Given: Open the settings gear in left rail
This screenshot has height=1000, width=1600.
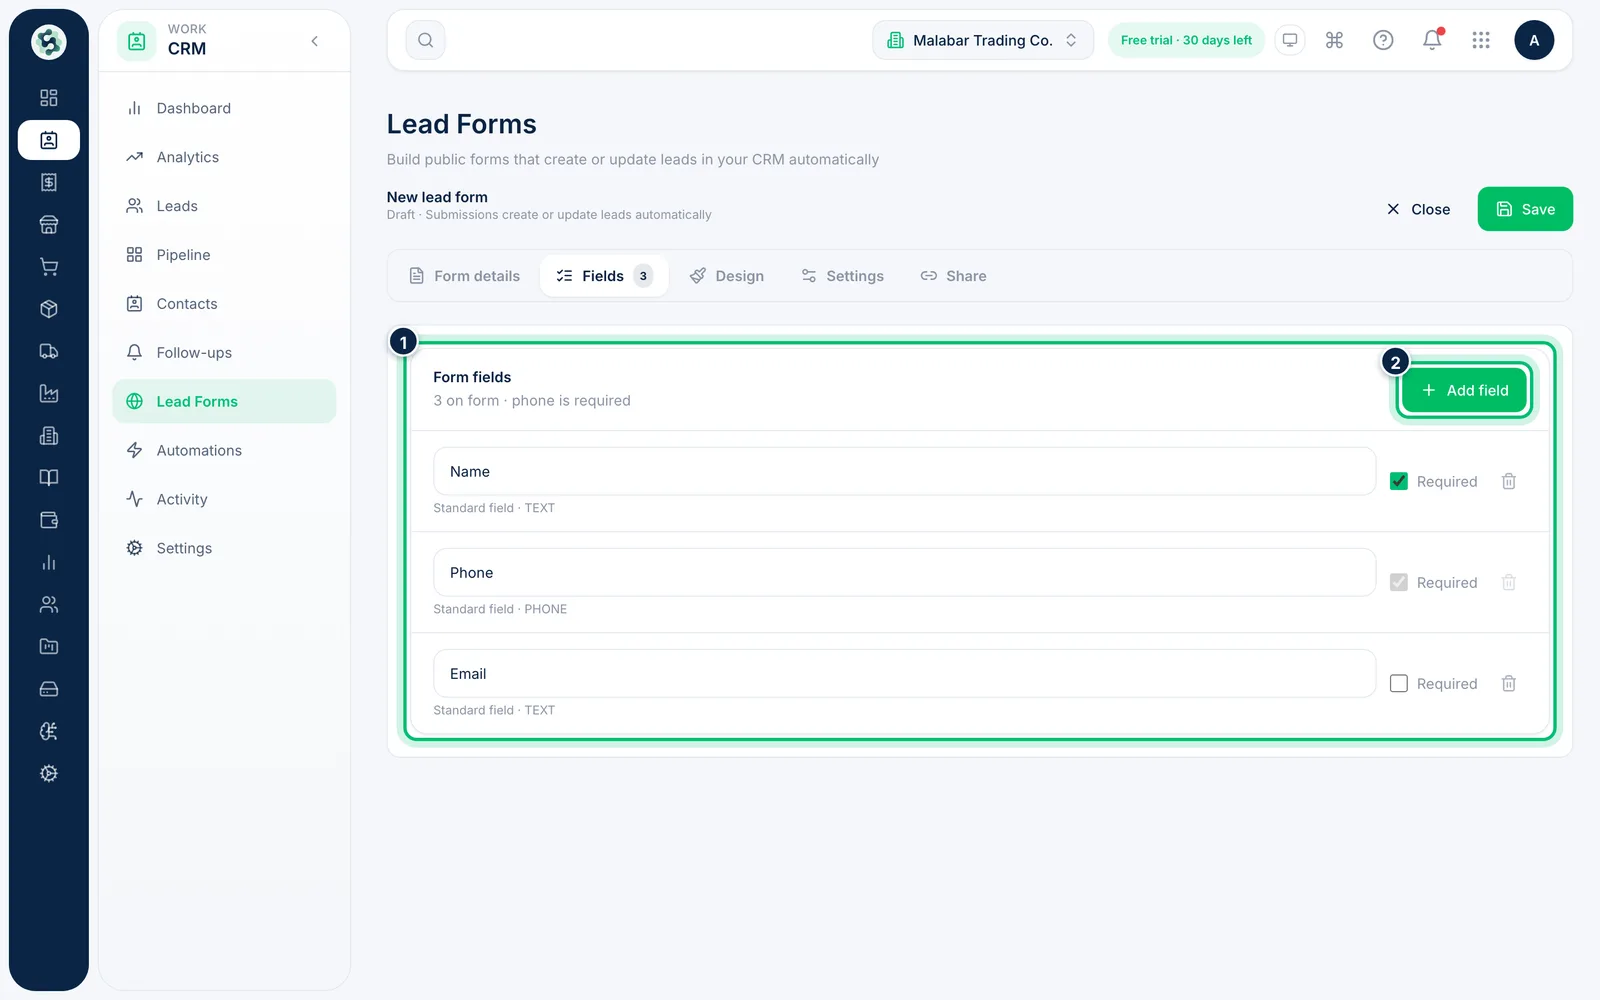Looking at the screenshot, I should pos(48,773).
